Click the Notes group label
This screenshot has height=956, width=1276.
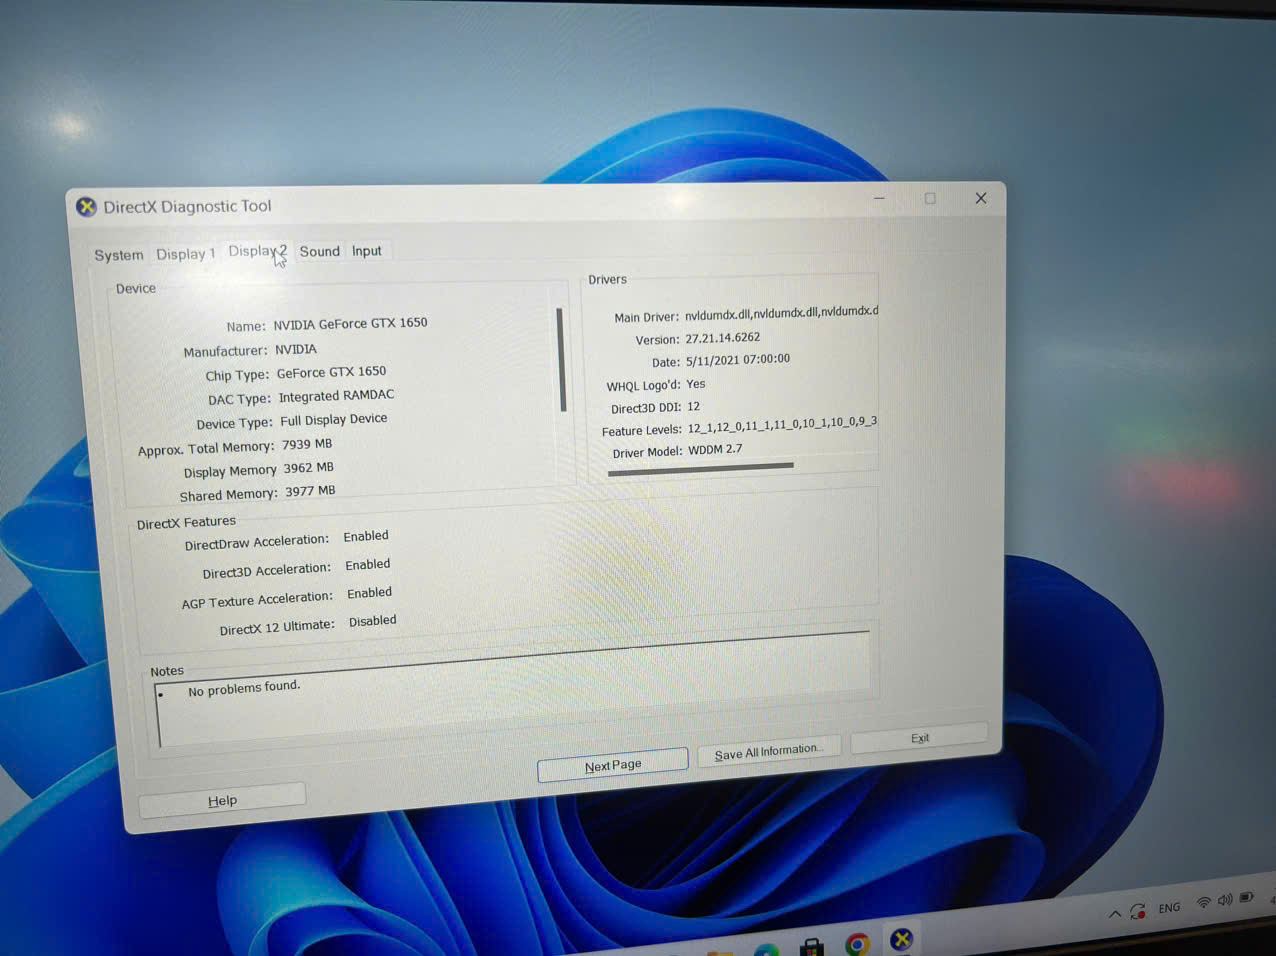pyautogui.click(x=167, y=671)
